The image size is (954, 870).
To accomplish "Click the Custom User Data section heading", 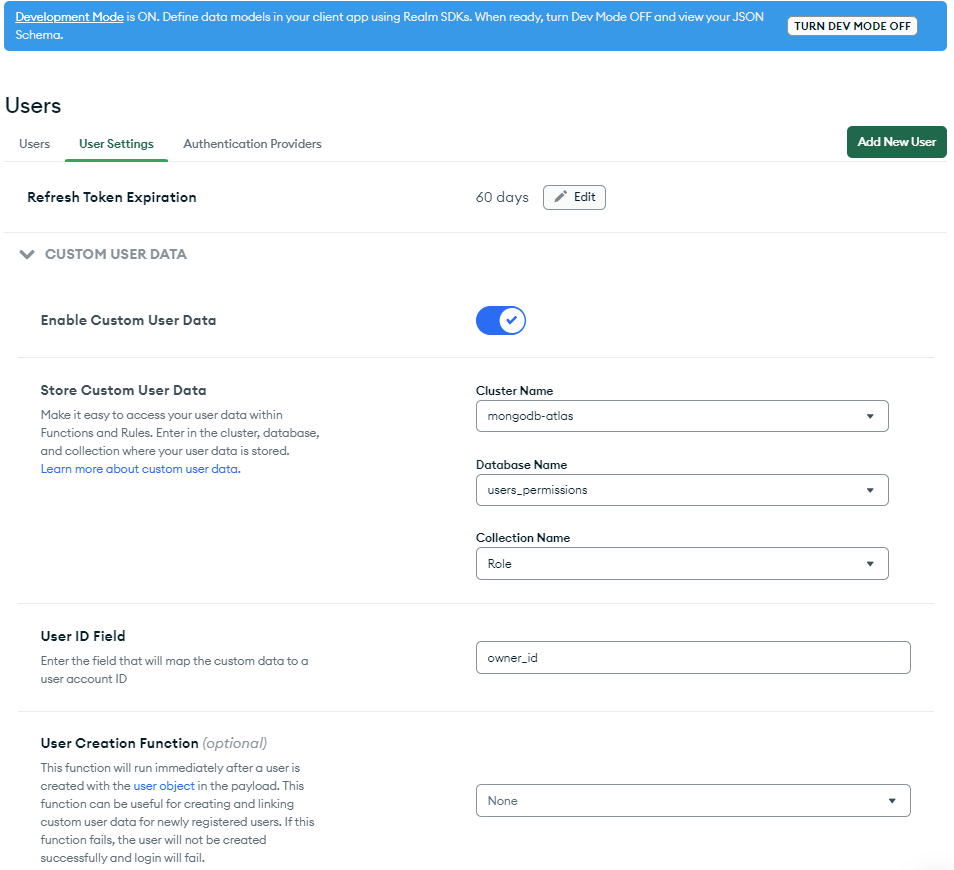I will pos(116,255).
